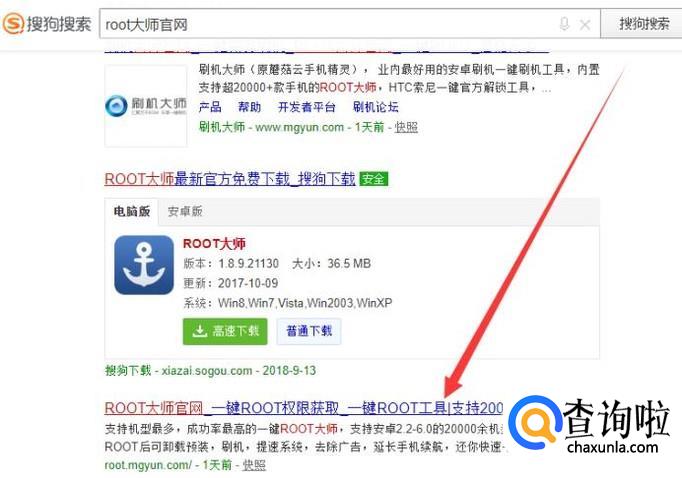Click the 搜狗下载 - xiazai.sogou.com source text
The width and height of the screenshot is (682, 478).
click(210, 371)
